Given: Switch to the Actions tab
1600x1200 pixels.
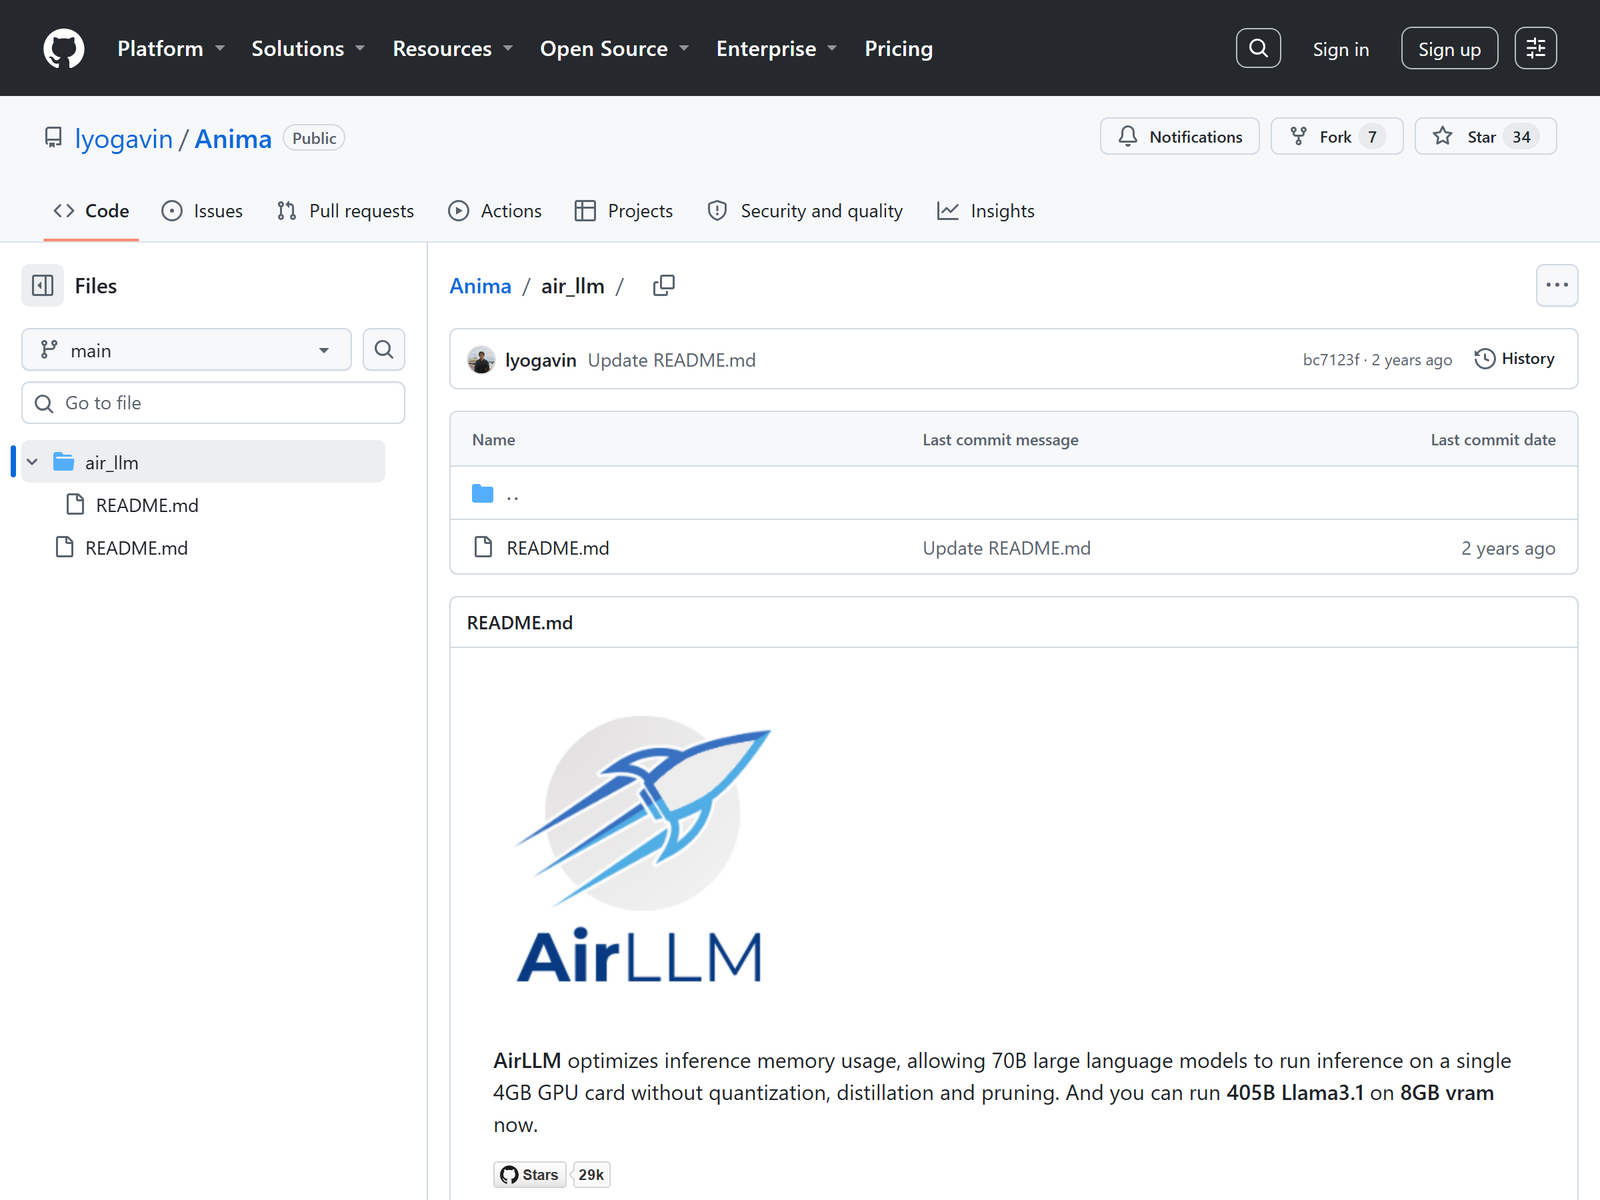Looking at the screenshot, I should [495, 211].
